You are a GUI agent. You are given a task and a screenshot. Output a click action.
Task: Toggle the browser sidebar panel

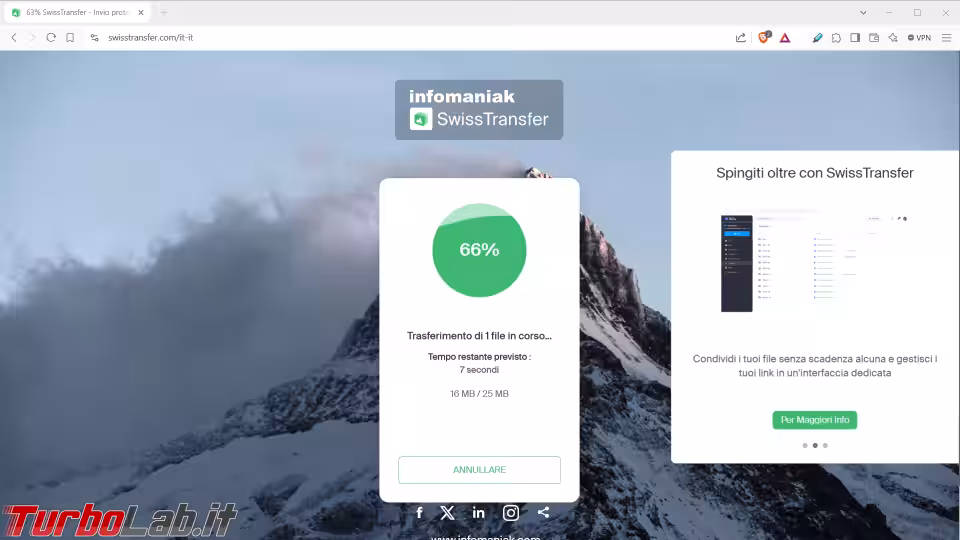tap(855, 38)
